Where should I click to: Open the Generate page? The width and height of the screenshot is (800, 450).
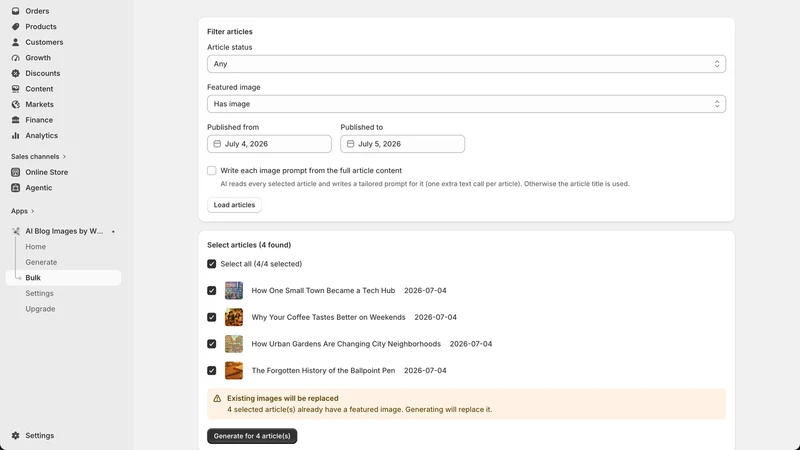41,262
